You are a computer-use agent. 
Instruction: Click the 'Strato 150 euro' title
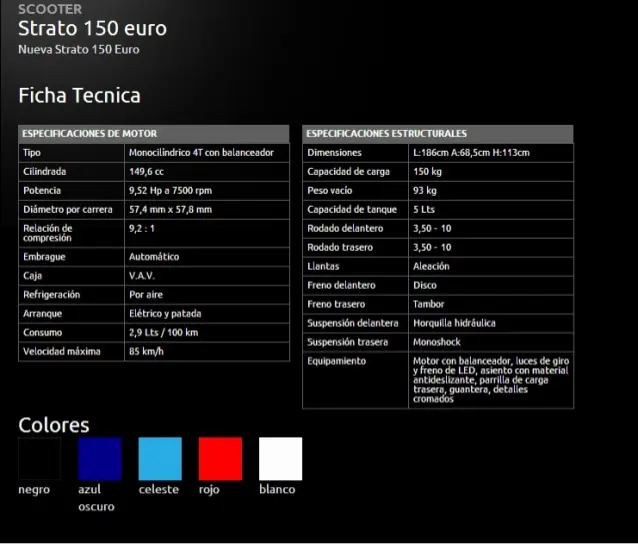92,28
